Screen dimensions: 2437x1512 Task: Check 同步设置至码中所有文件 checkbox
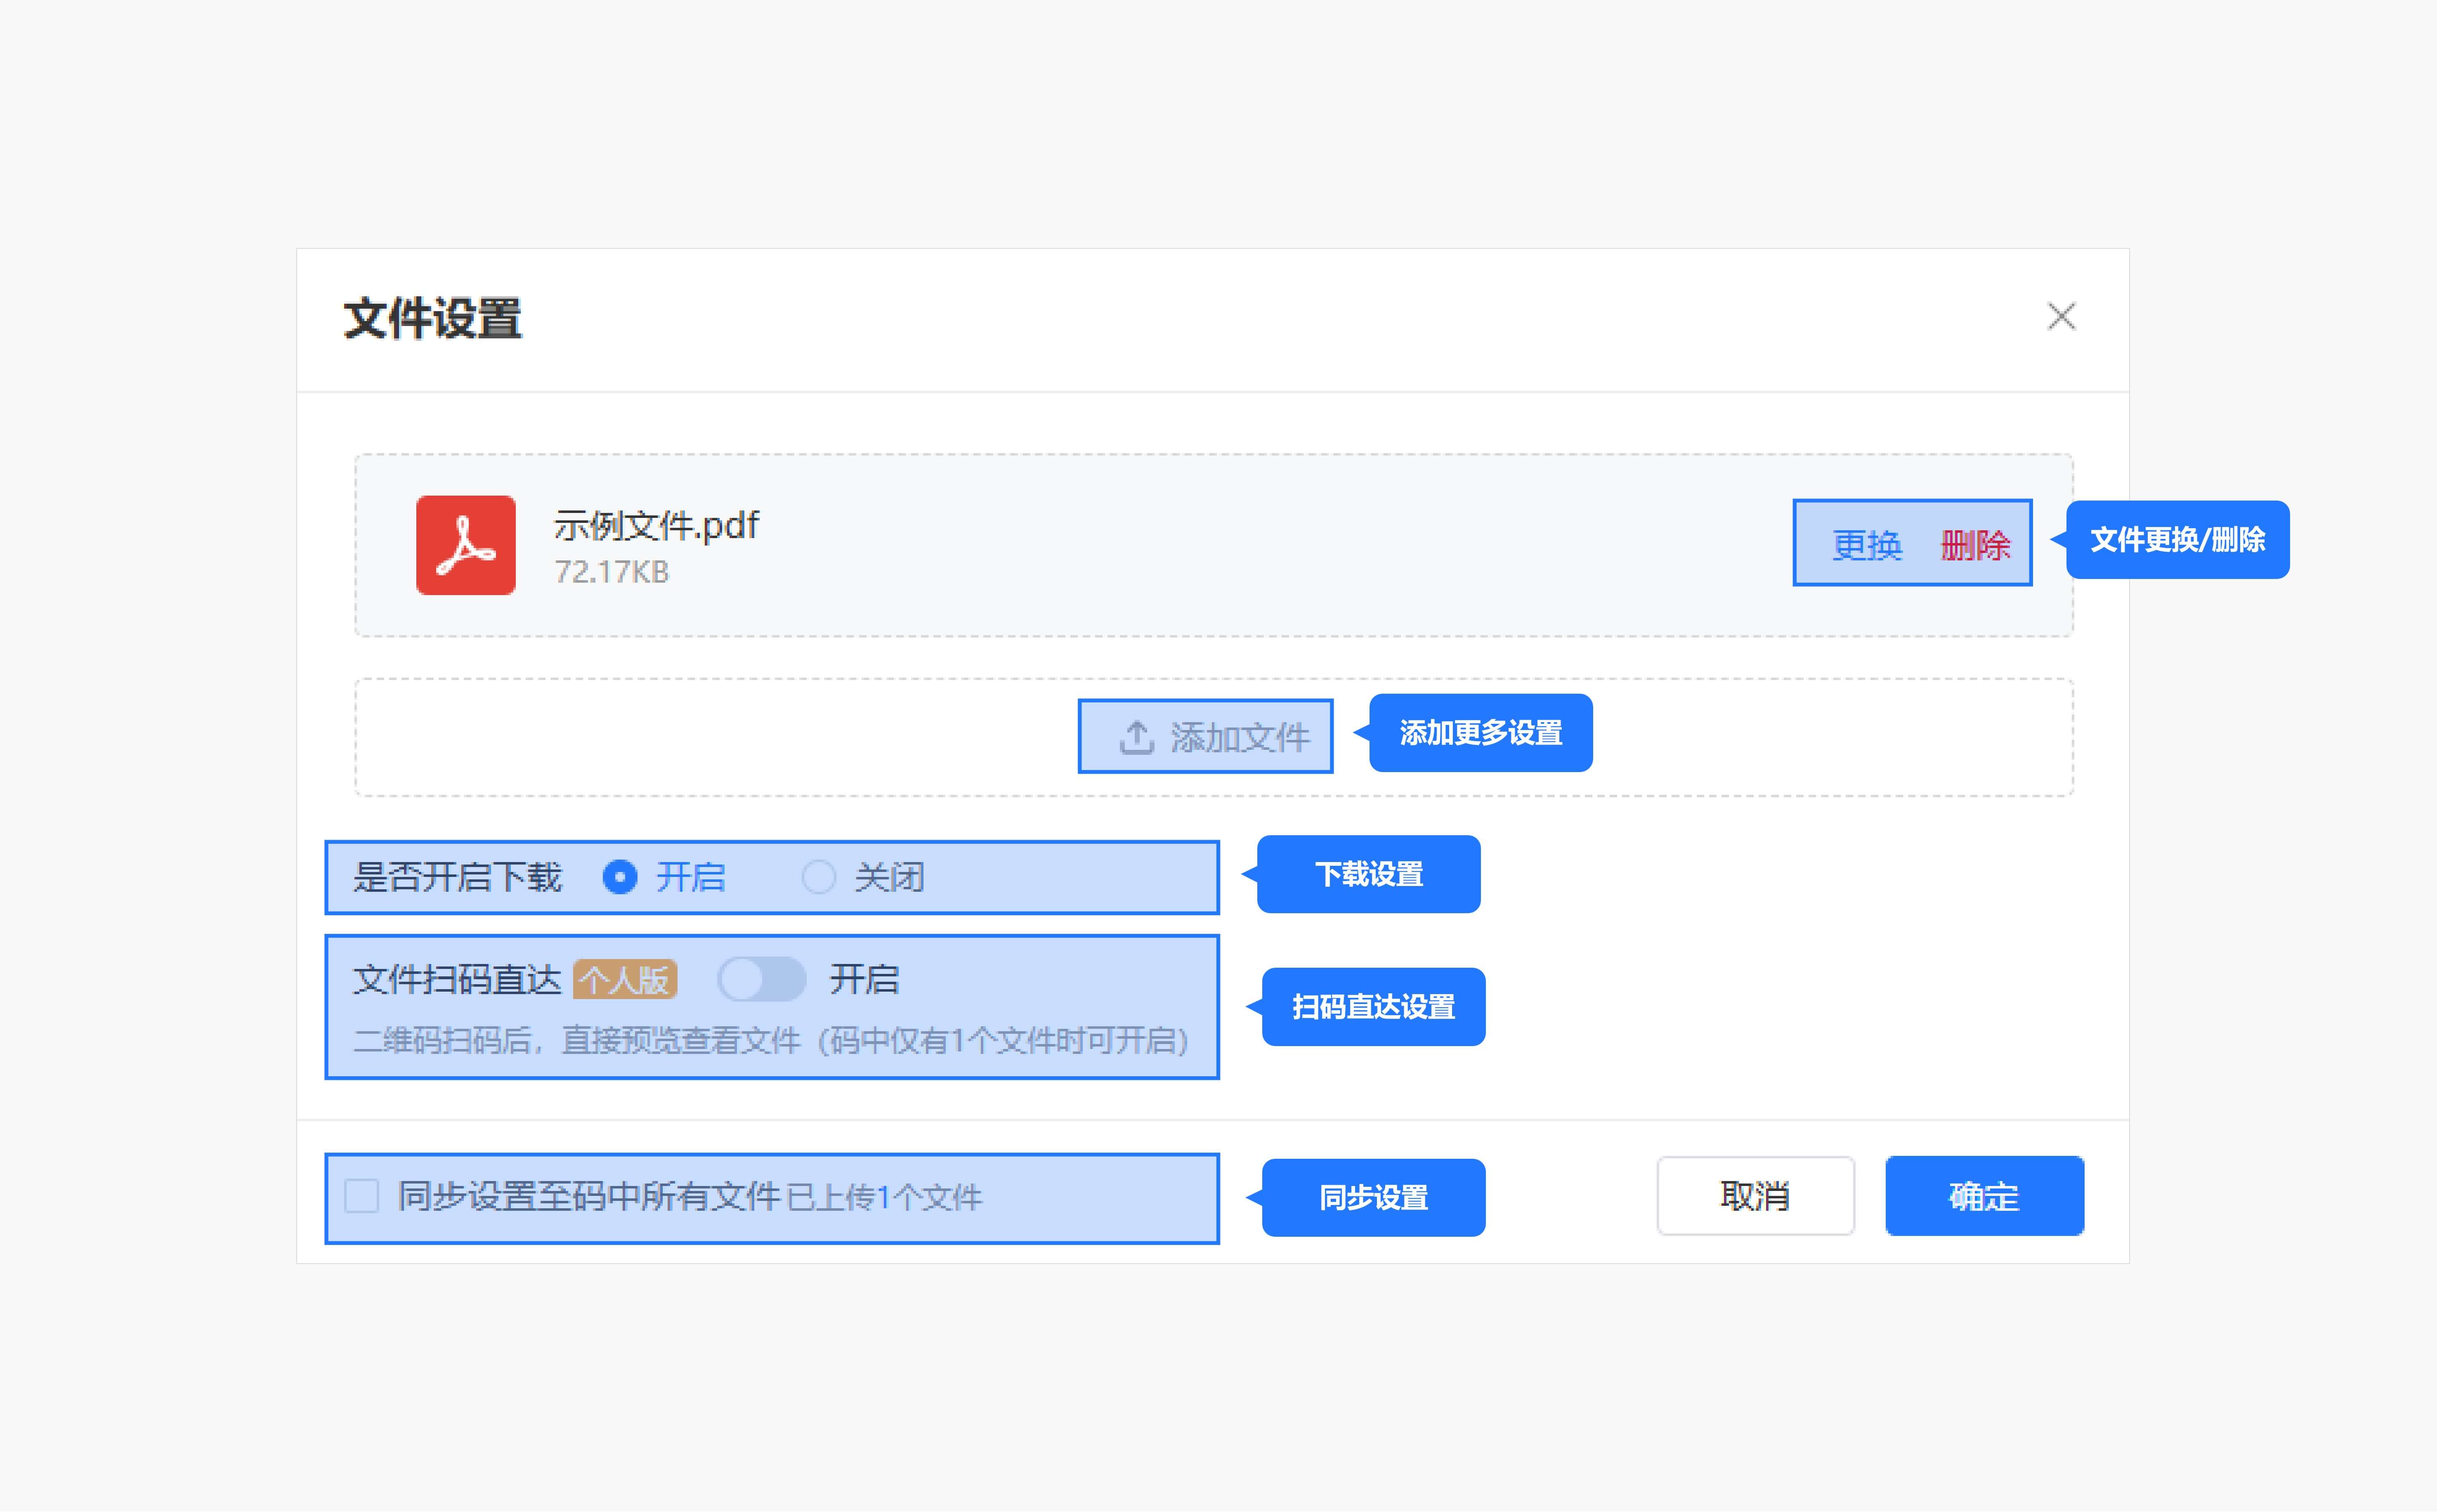362,1196
